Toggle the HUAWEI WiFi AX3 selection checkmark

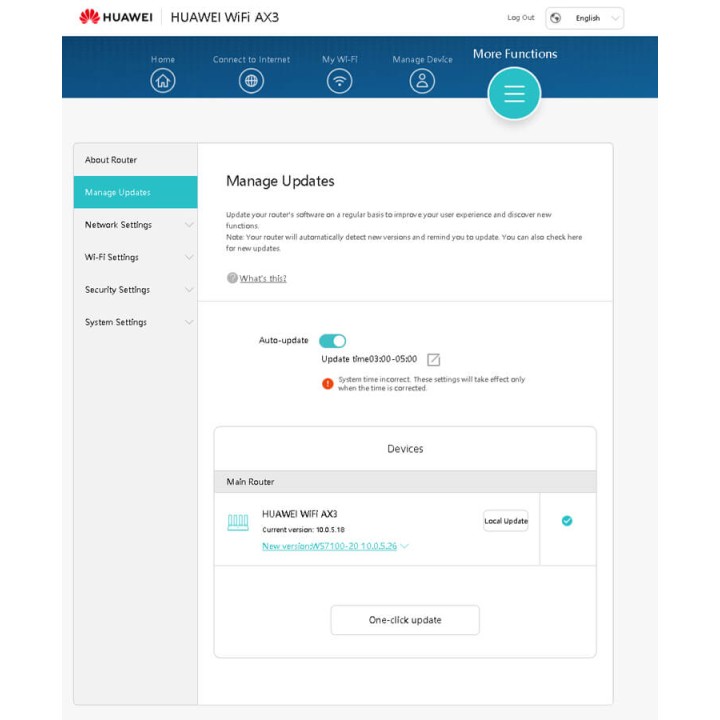567,521
